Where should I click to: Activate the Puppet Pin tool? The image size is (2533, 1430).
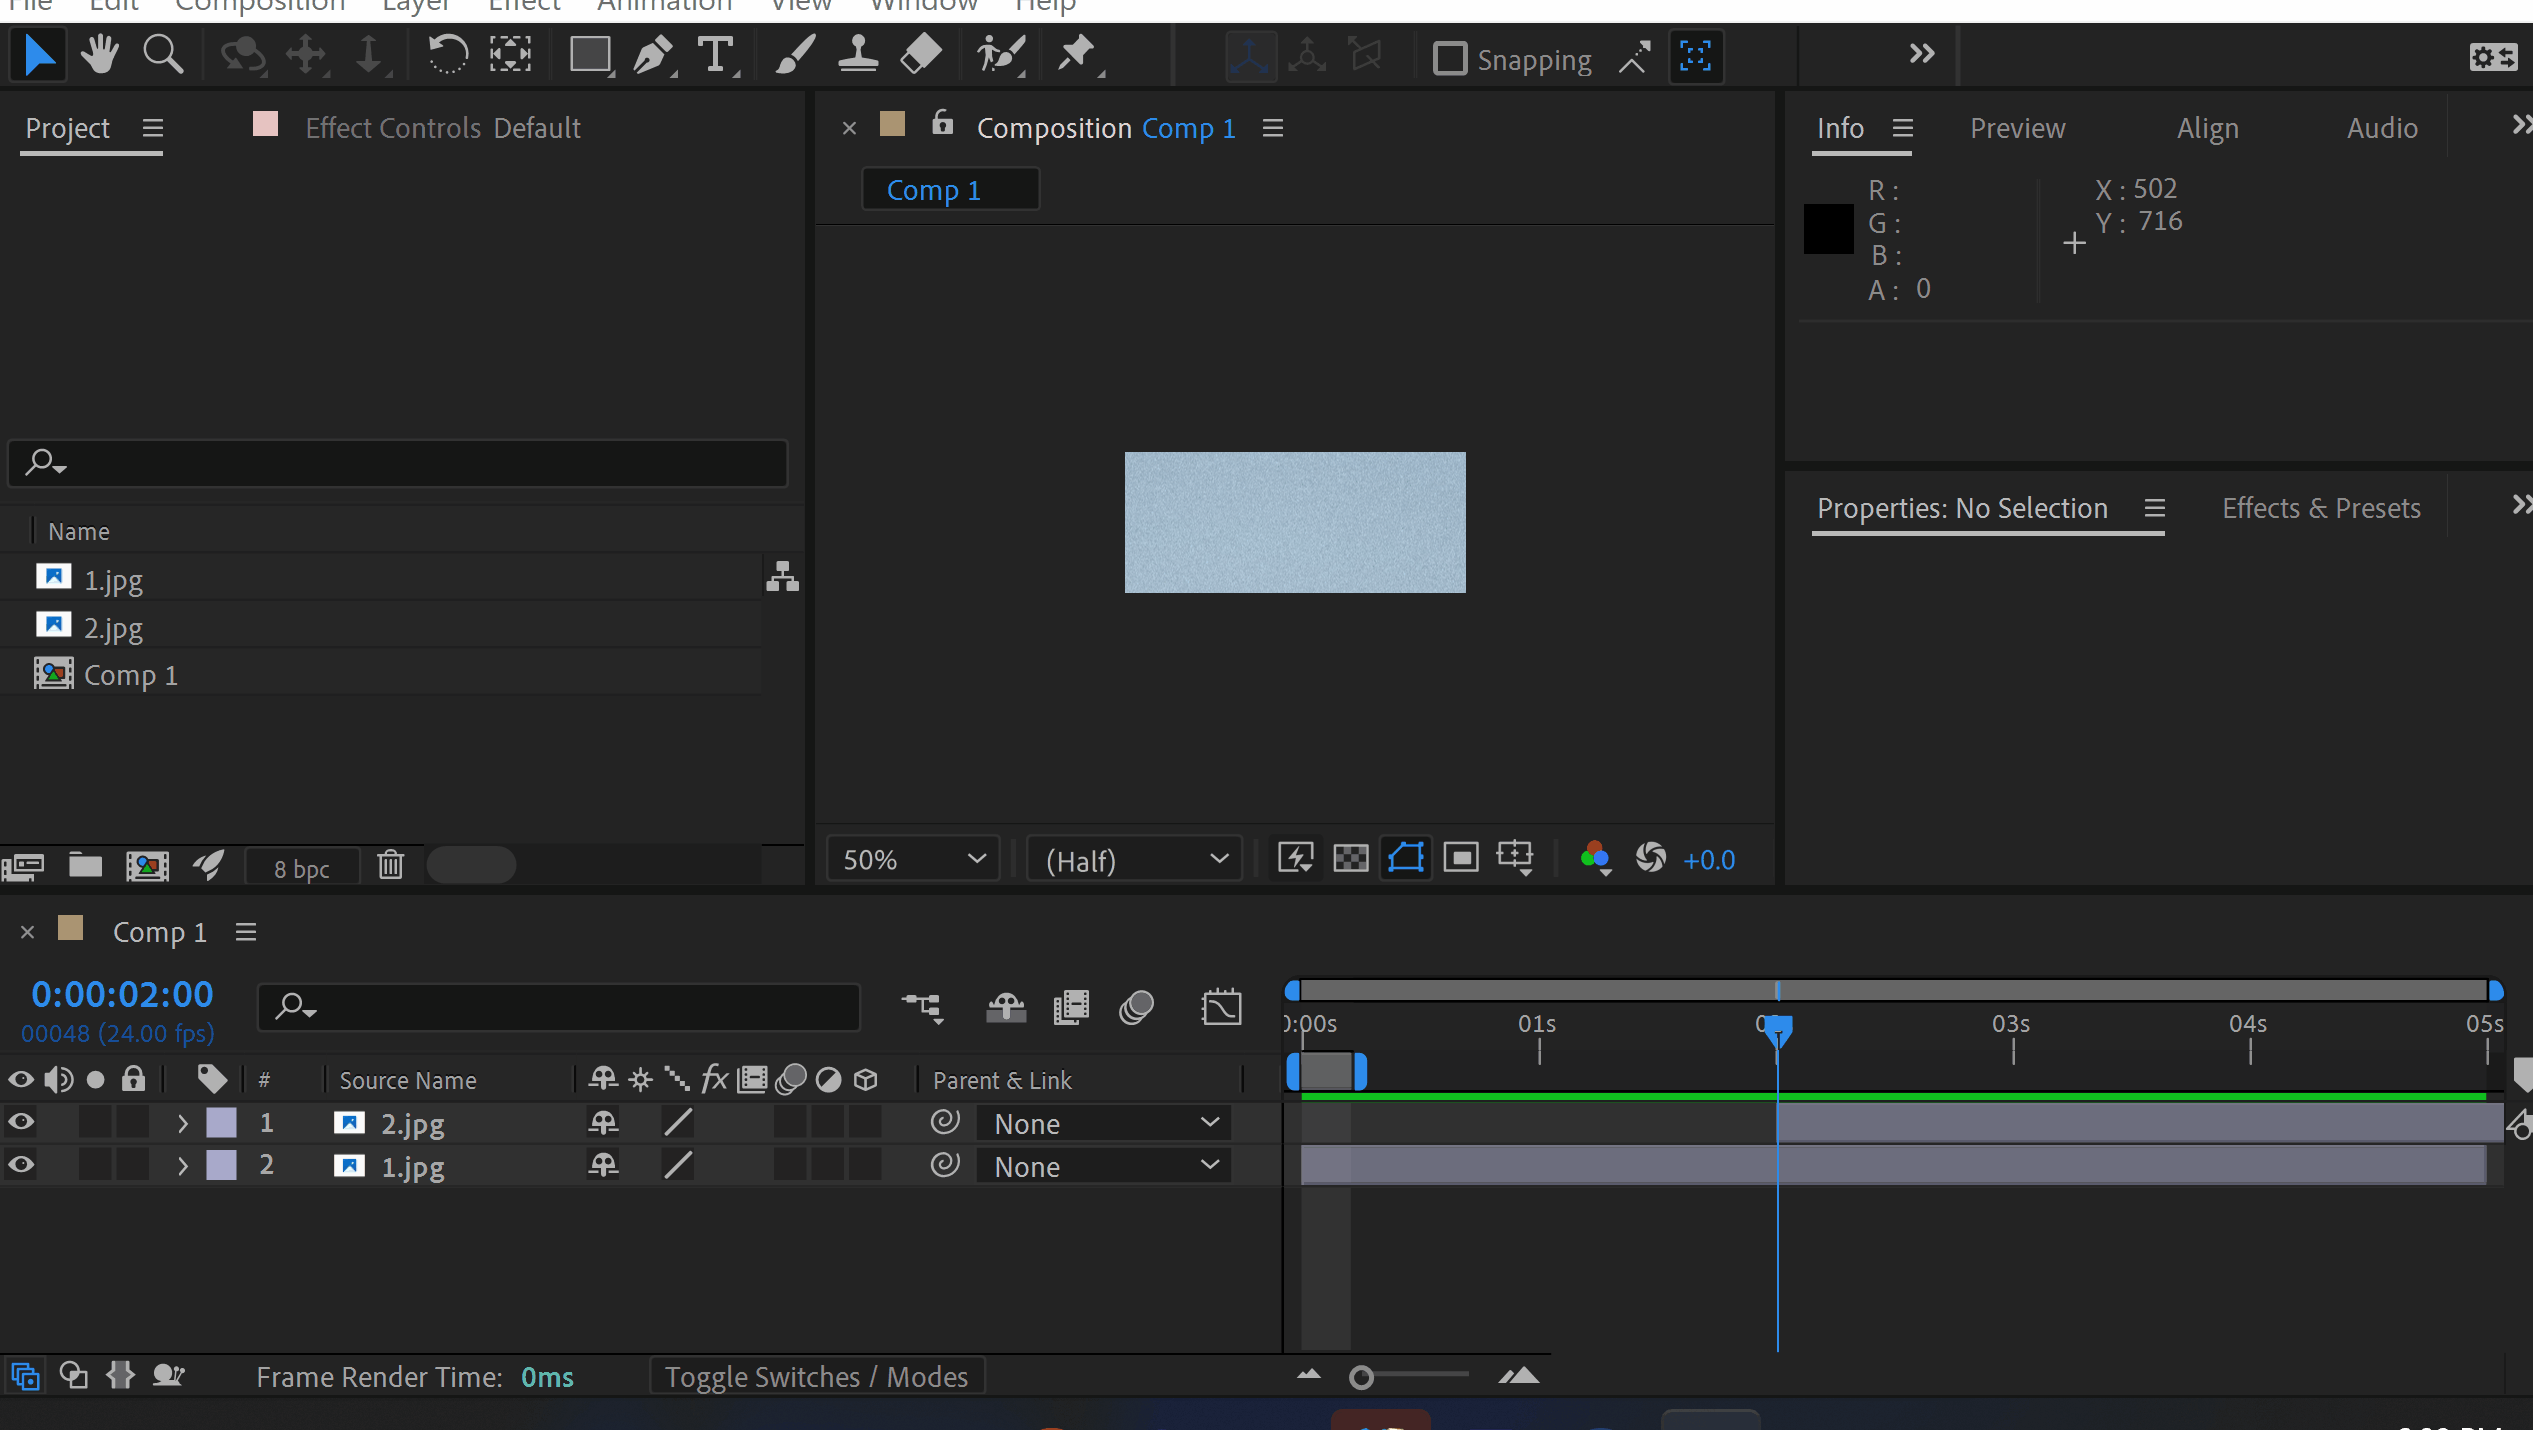coord(1077,55)
